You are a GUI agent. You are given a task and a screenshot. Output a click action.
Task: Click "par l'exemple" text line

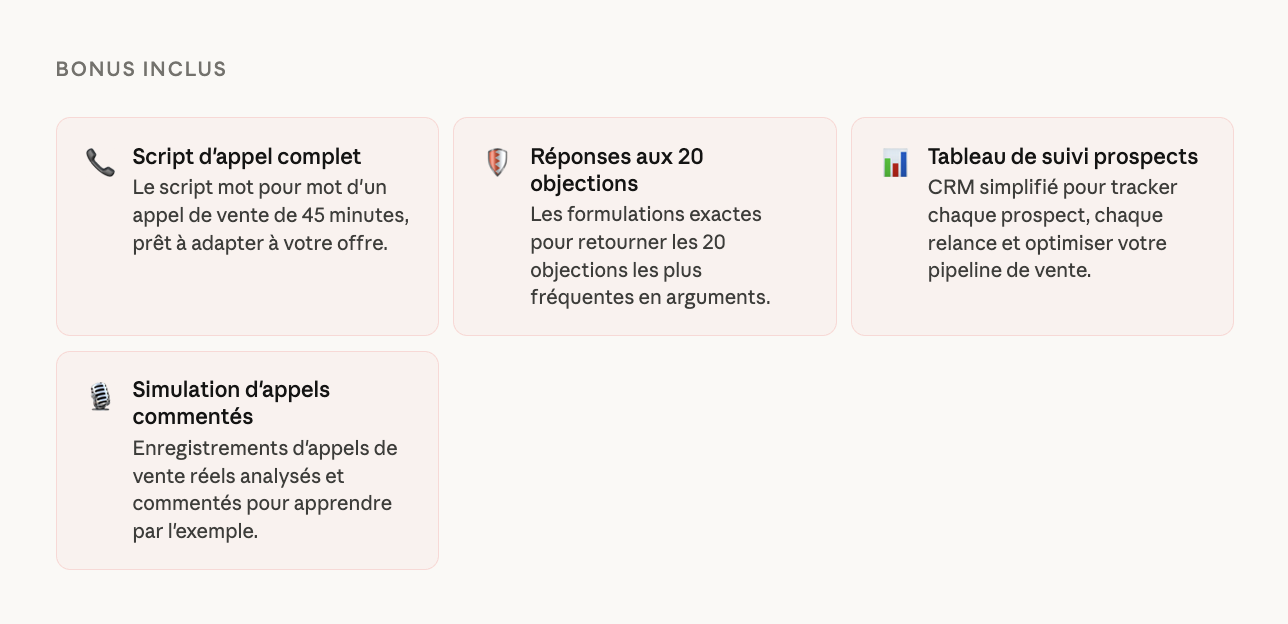coord(195,531)
